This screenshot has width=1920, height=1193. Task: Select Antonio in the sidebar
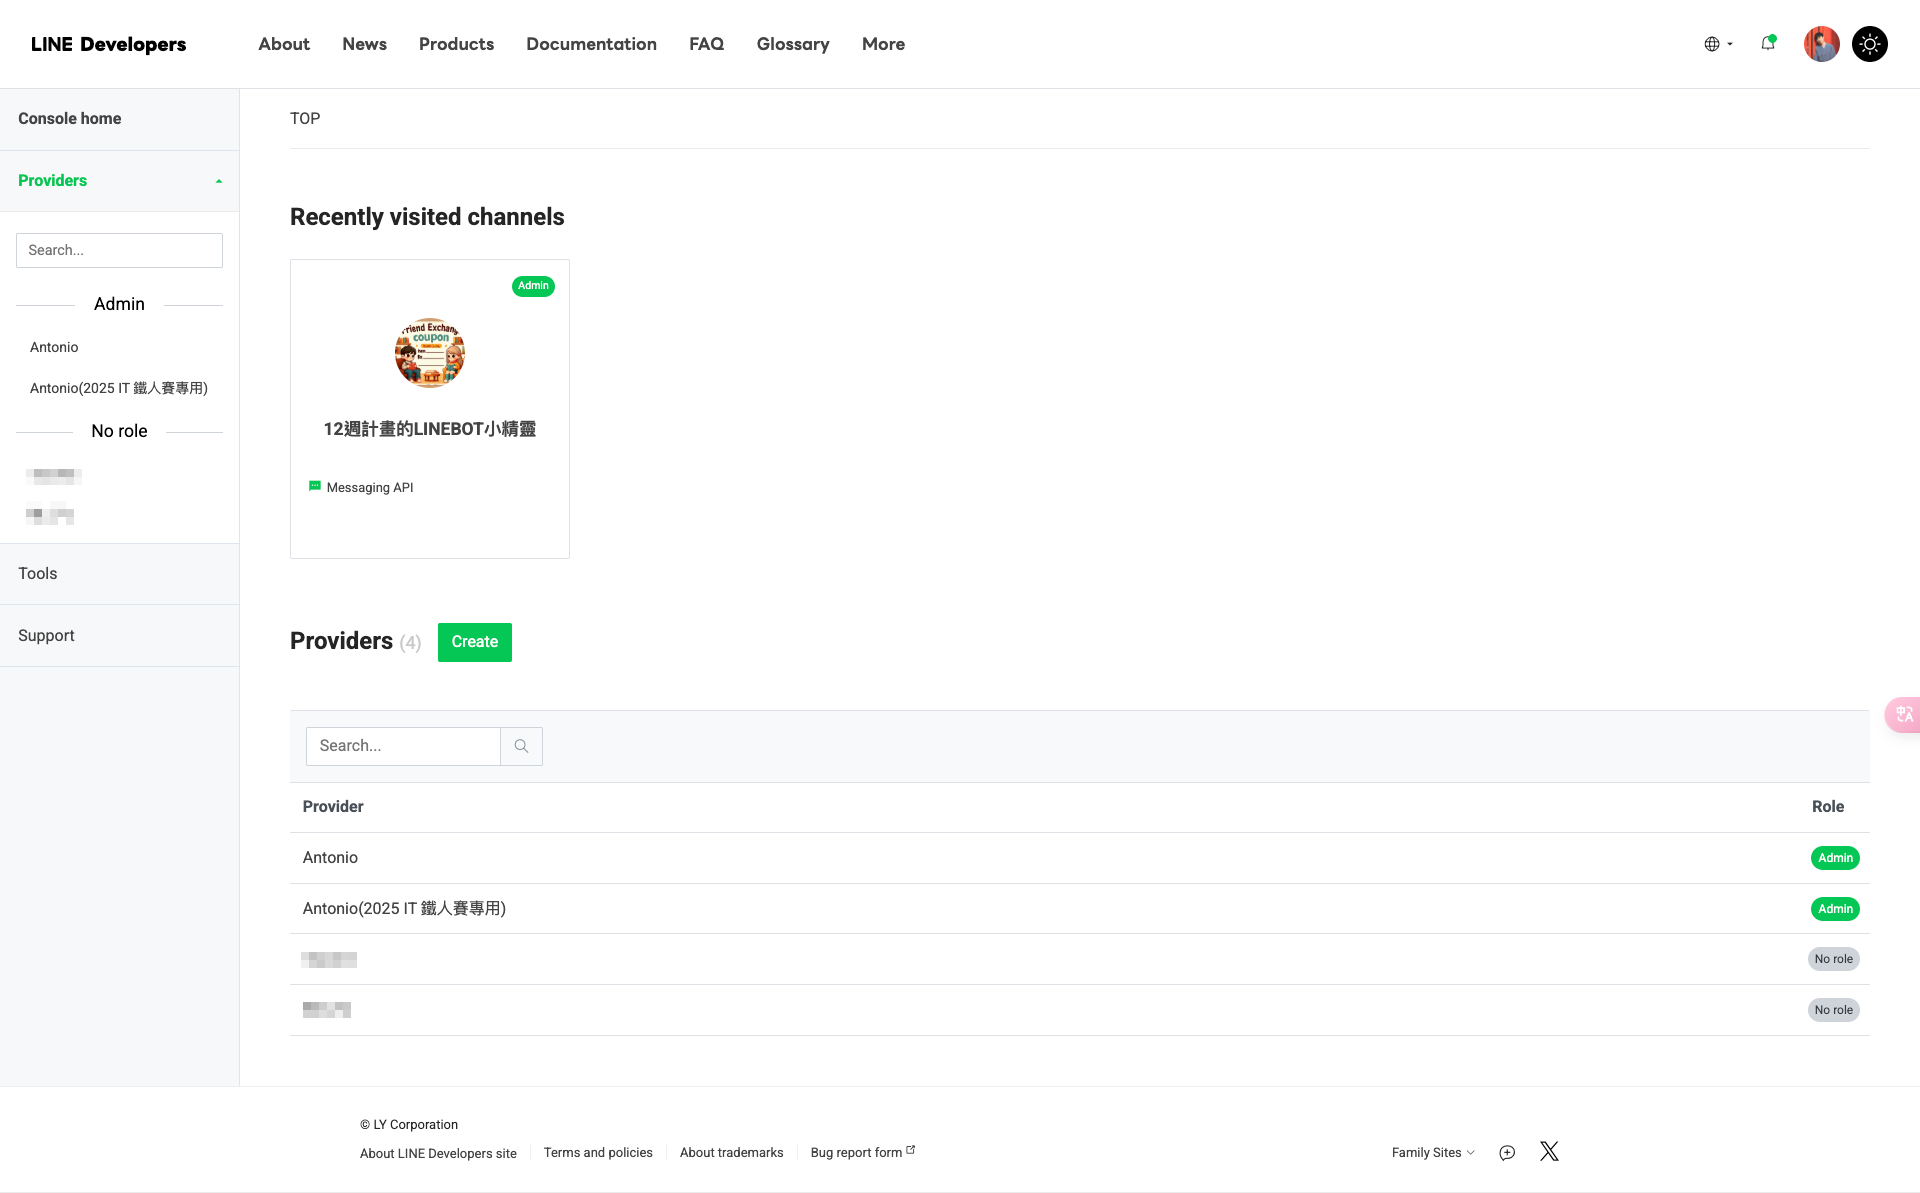pyautogui.click(x=54, y=347)
